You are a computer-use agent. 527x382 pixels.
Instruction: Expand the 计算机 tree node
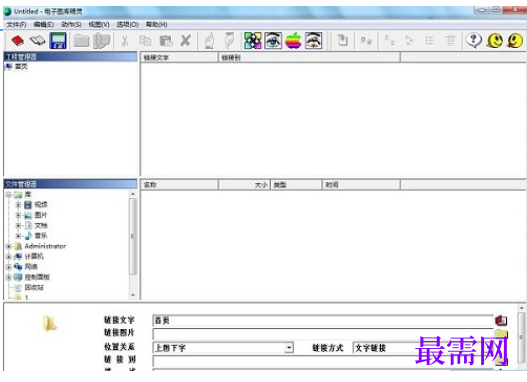(x=9, y=257)
